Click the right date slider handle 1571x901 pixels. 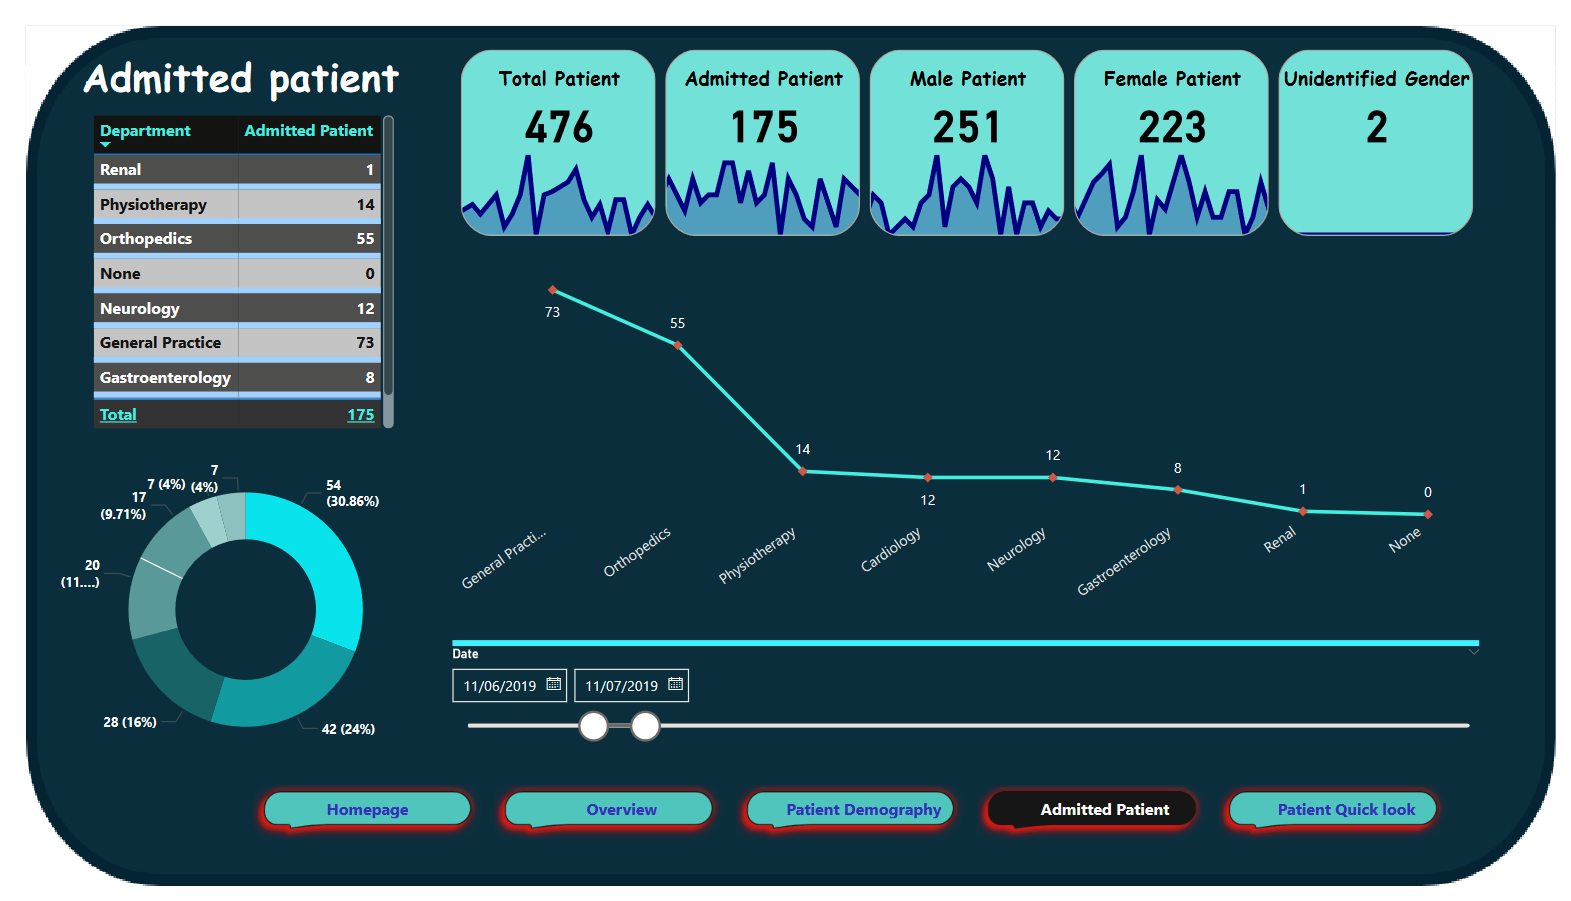[646, 726]
